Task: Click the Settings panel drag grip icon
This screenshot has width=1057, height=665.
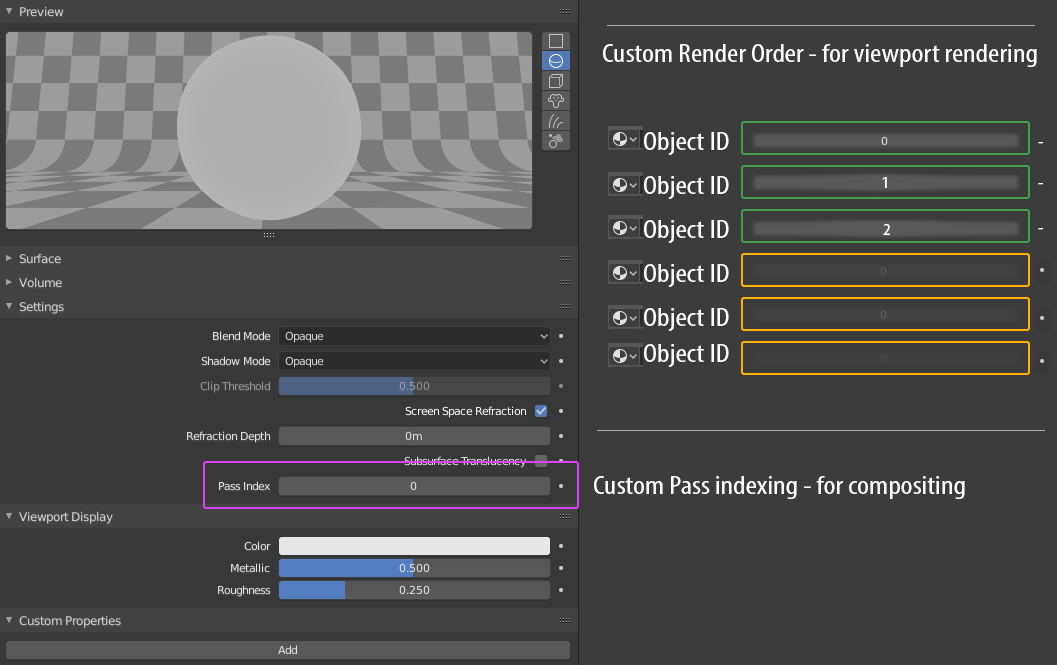Action: [565, 306]
